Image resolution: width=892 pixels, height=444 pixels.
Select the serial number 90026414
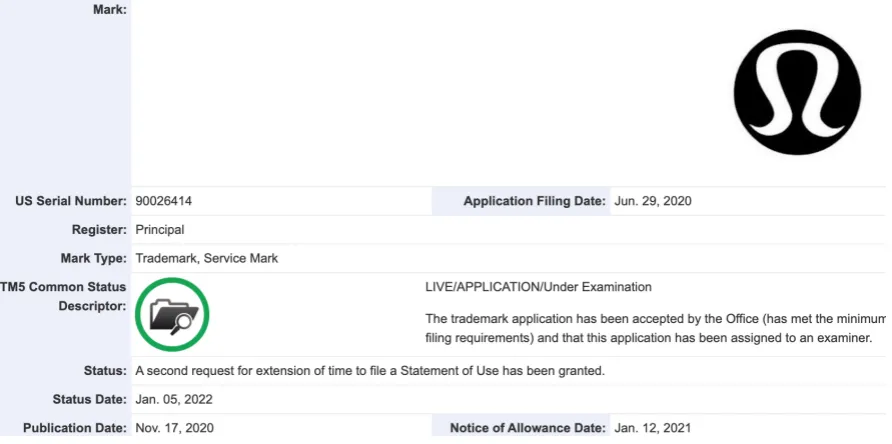pos(163,201)
